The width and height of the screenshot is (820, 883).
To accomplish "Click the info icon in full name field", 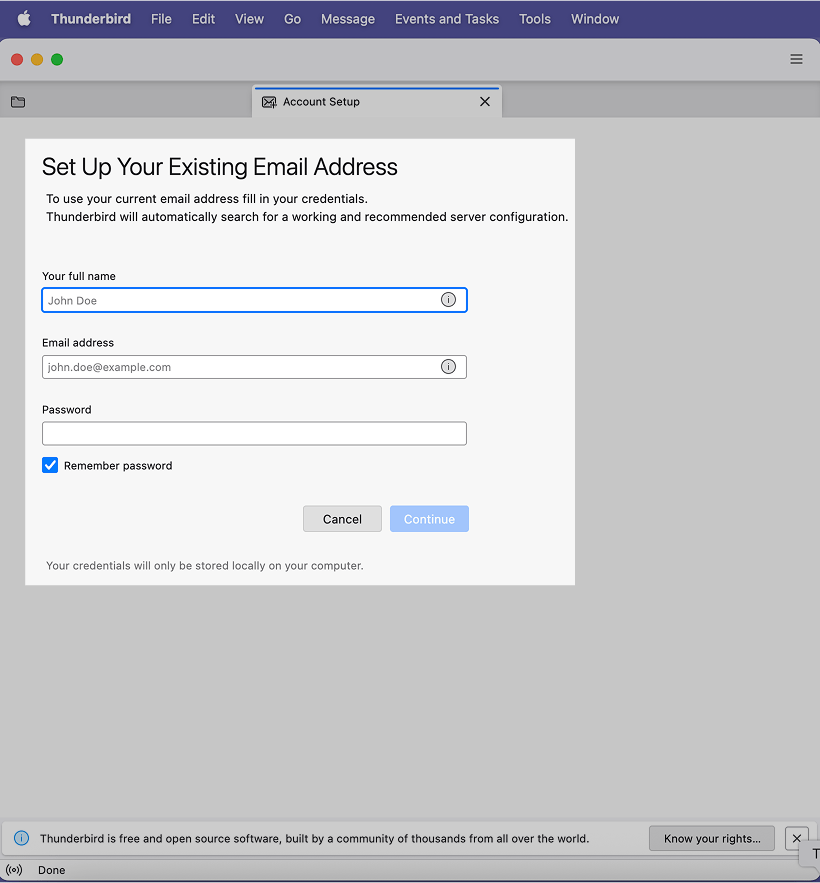I will coord(448,300).
